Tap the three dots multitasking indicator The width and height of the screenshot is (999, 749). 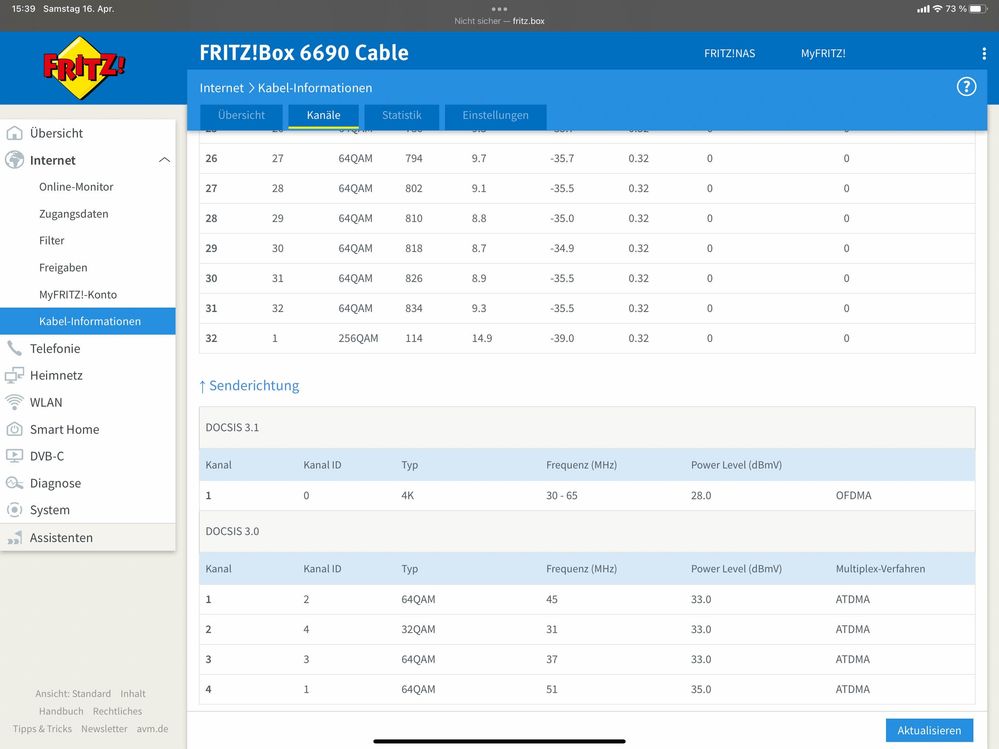(500, 9)
